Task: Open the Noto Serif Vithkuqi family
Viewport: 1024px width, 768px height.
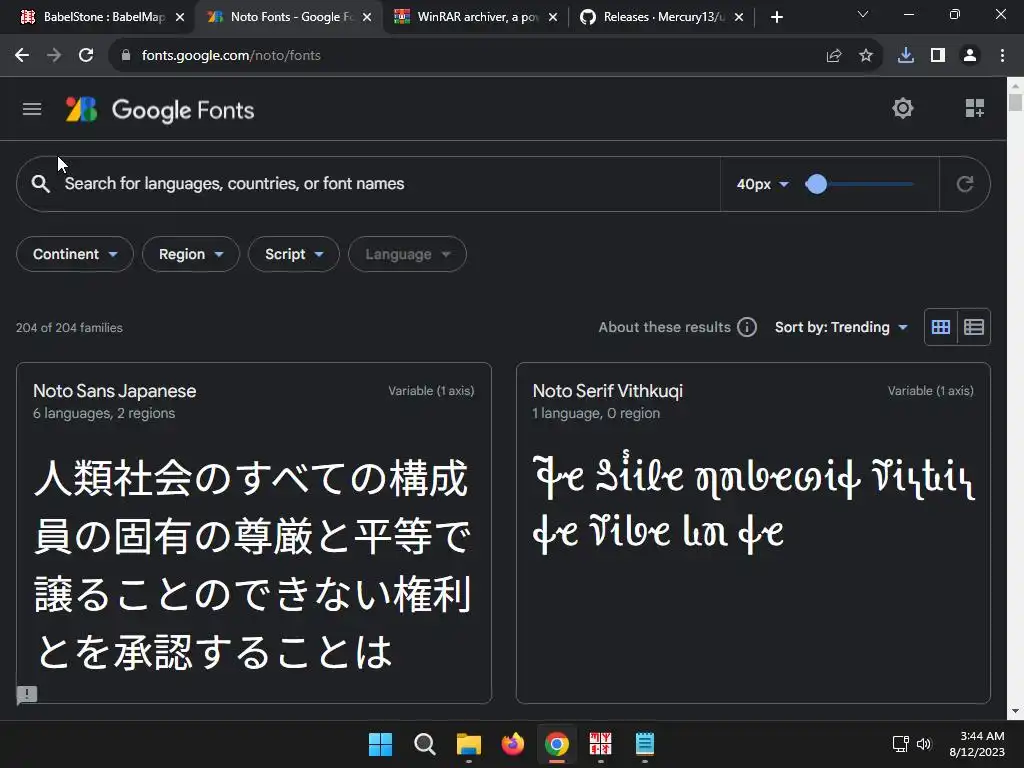Action: [607, 391]
